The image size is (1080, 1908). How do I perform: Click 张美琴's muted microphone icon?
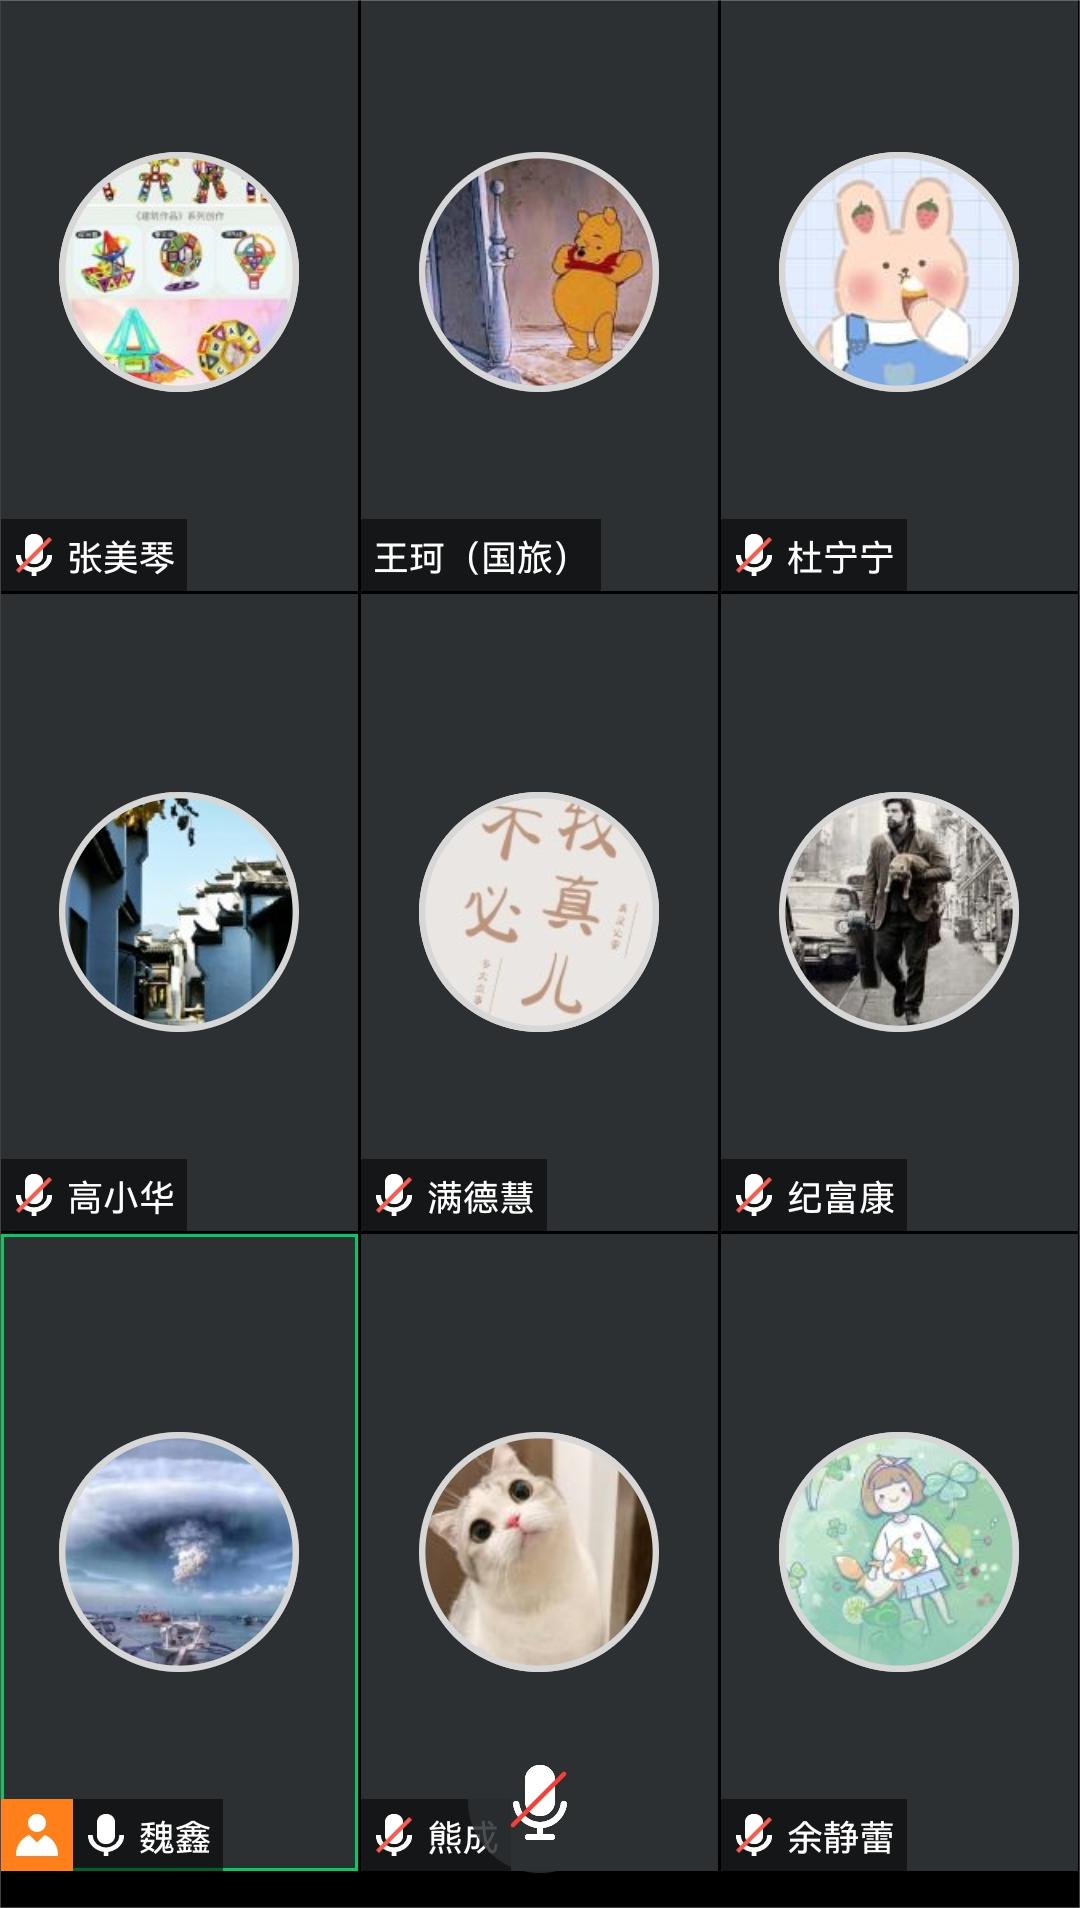click(x=34, y=555)
